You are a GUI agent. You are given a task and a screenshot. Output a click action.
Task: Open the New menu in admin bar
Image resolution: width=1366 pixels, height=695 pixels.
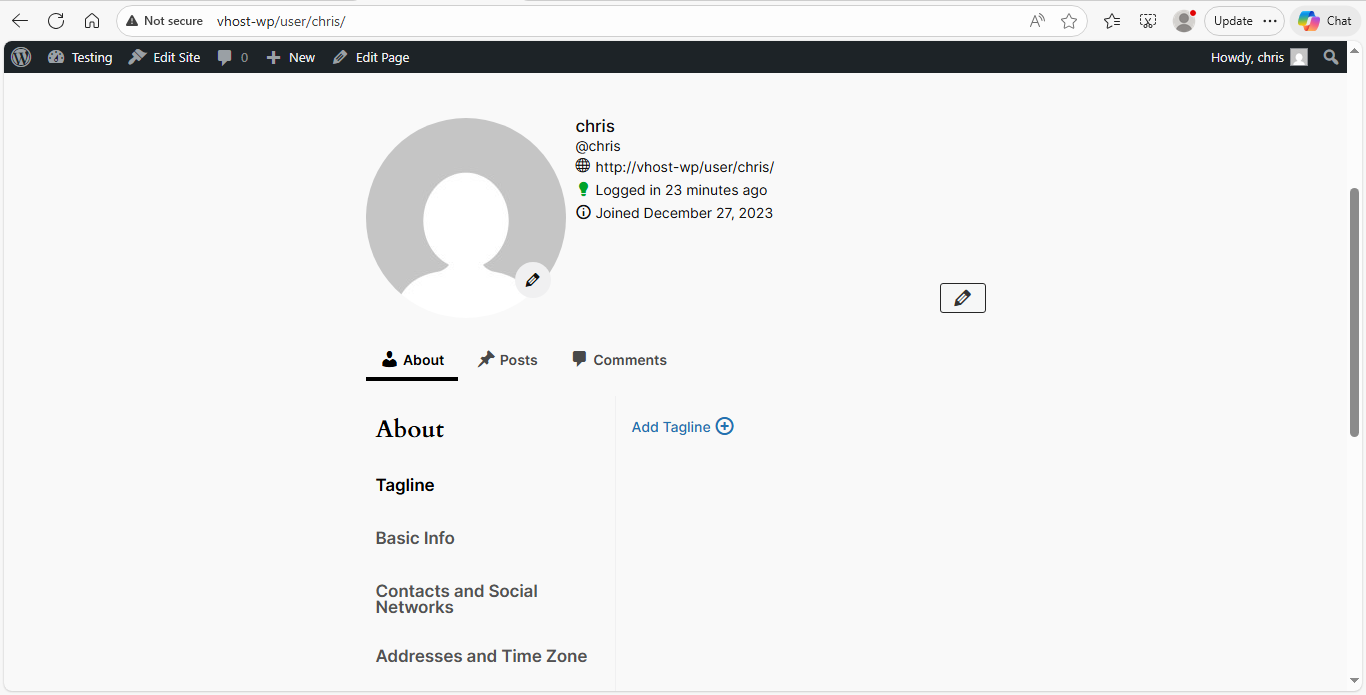[x=290, y=57]
